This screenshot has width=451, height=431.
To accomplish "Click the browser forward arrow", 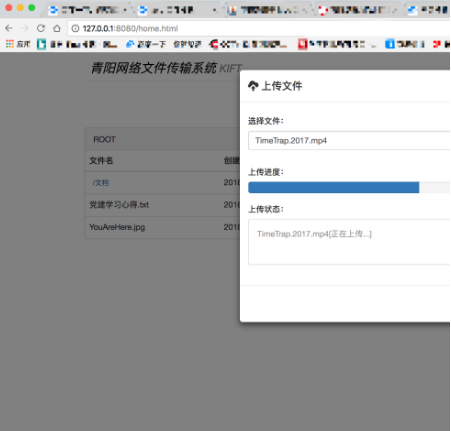I will (25, 28).
